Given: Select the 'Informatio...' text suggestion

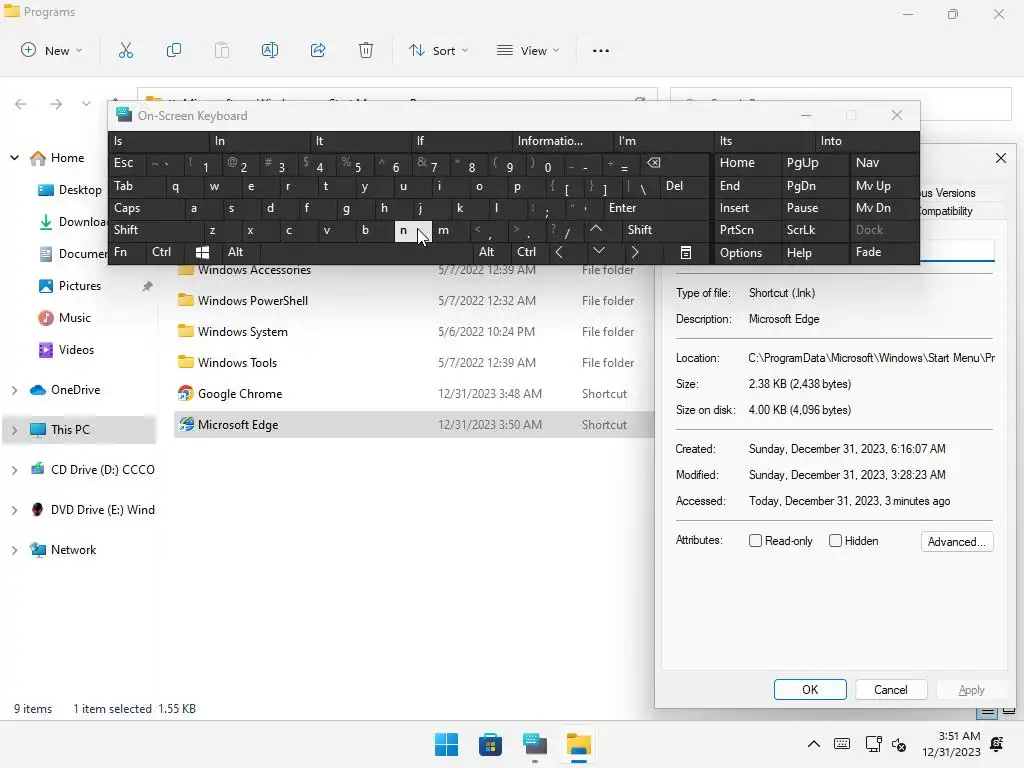Looking at the screenshot, I should 563,141.
